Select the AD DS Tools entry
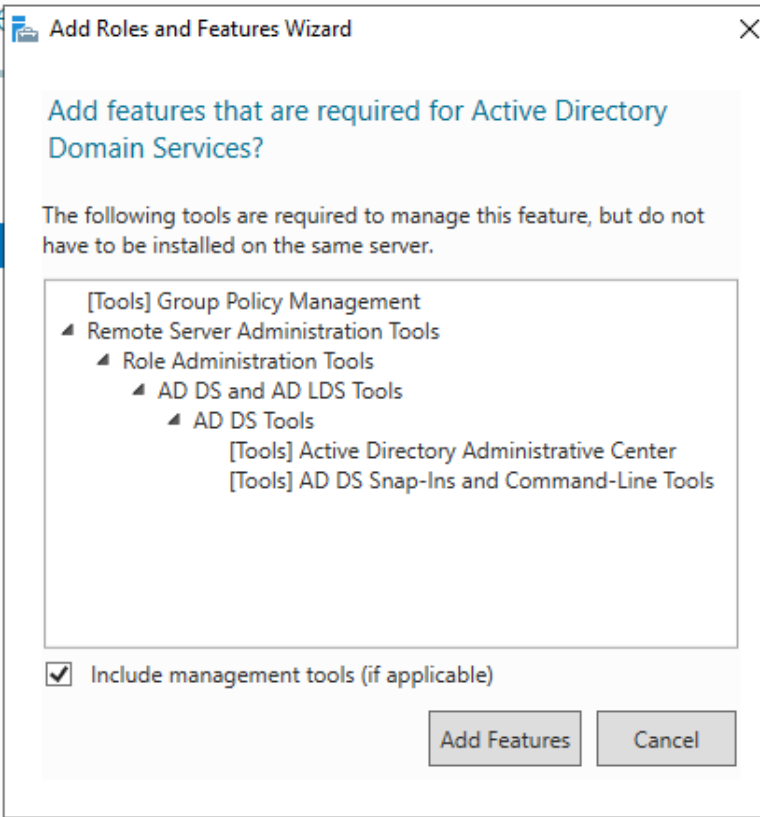 [253, 421]
